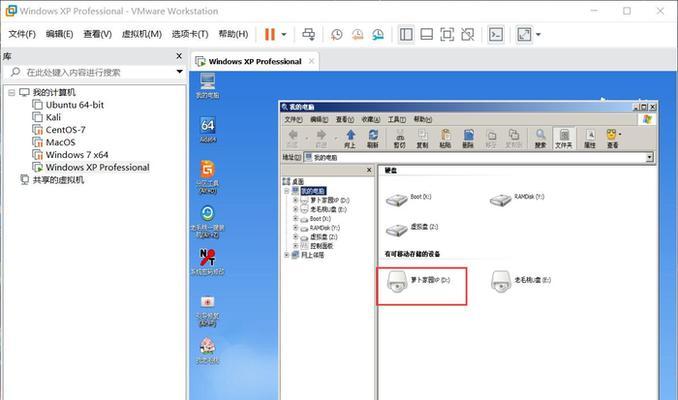Click the NT password tool desktop icon
678x400 pixels.
208,262
